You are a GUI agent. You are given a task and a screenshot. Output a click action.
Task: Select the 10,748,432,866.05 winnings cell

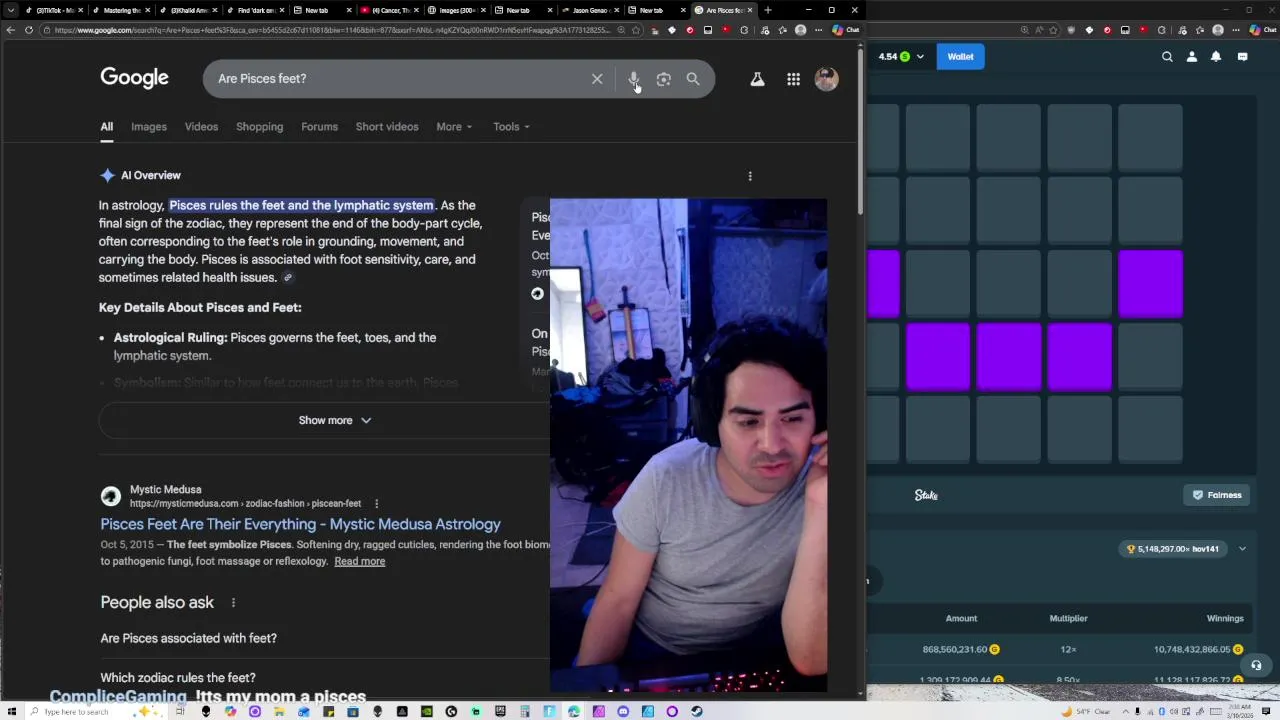[1198, 650]
